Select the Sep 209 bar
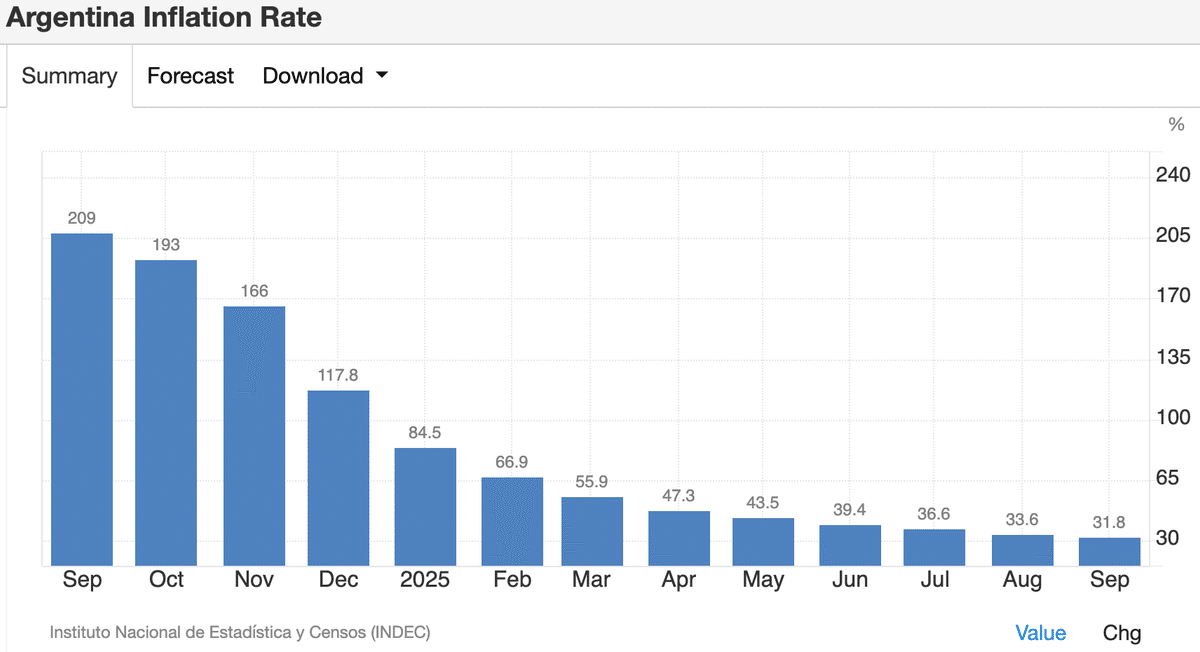The width and height of the screenshot is (1200, 652). click(82, 400)
